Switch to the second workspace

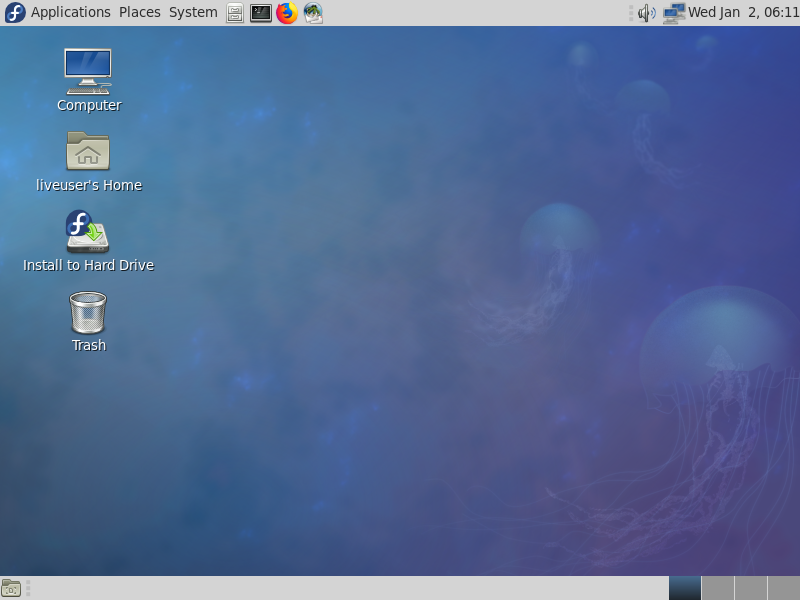coord(718,588)
